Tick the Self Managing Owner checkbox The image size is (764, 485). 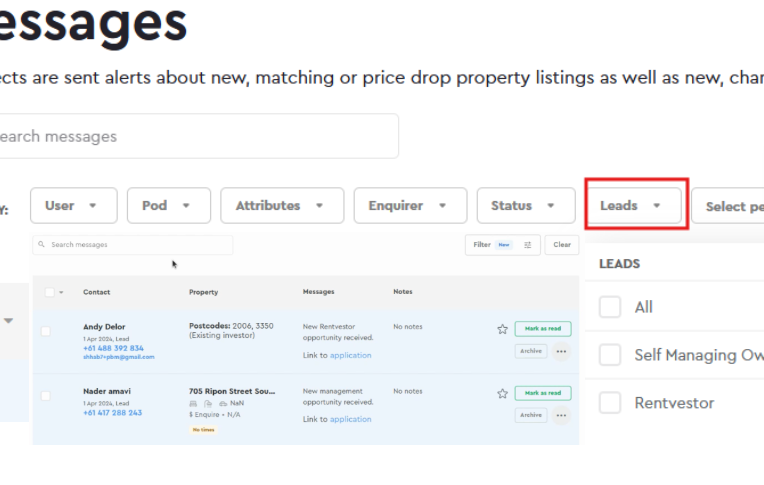(610, 355)
